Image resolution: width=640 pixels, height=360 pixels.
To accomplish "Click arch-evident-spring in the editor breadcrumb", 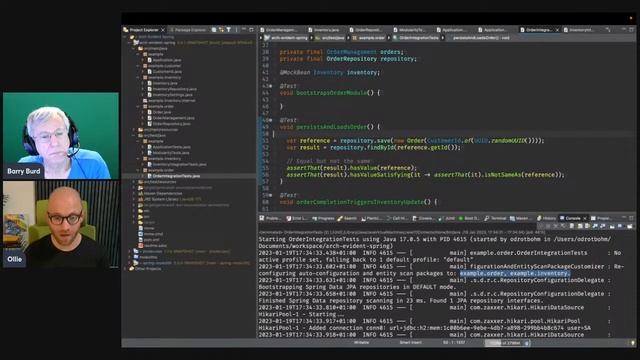I will (x=286, y=38).
